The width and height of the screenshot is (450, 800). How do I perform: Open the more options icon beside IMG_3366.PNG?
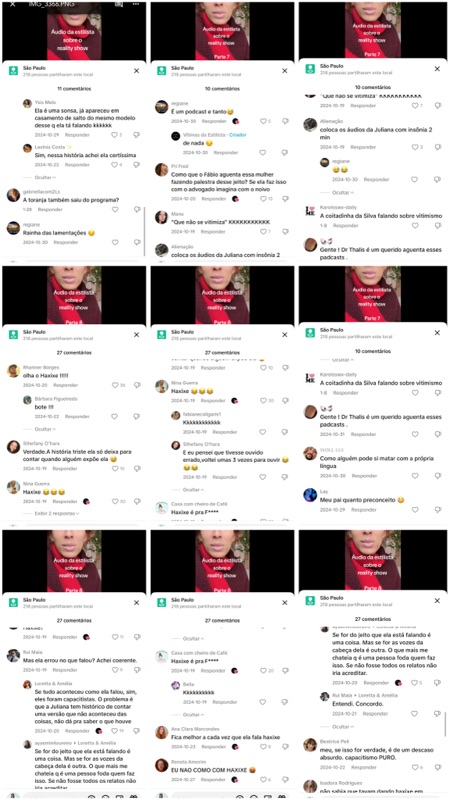pos(136,4)
